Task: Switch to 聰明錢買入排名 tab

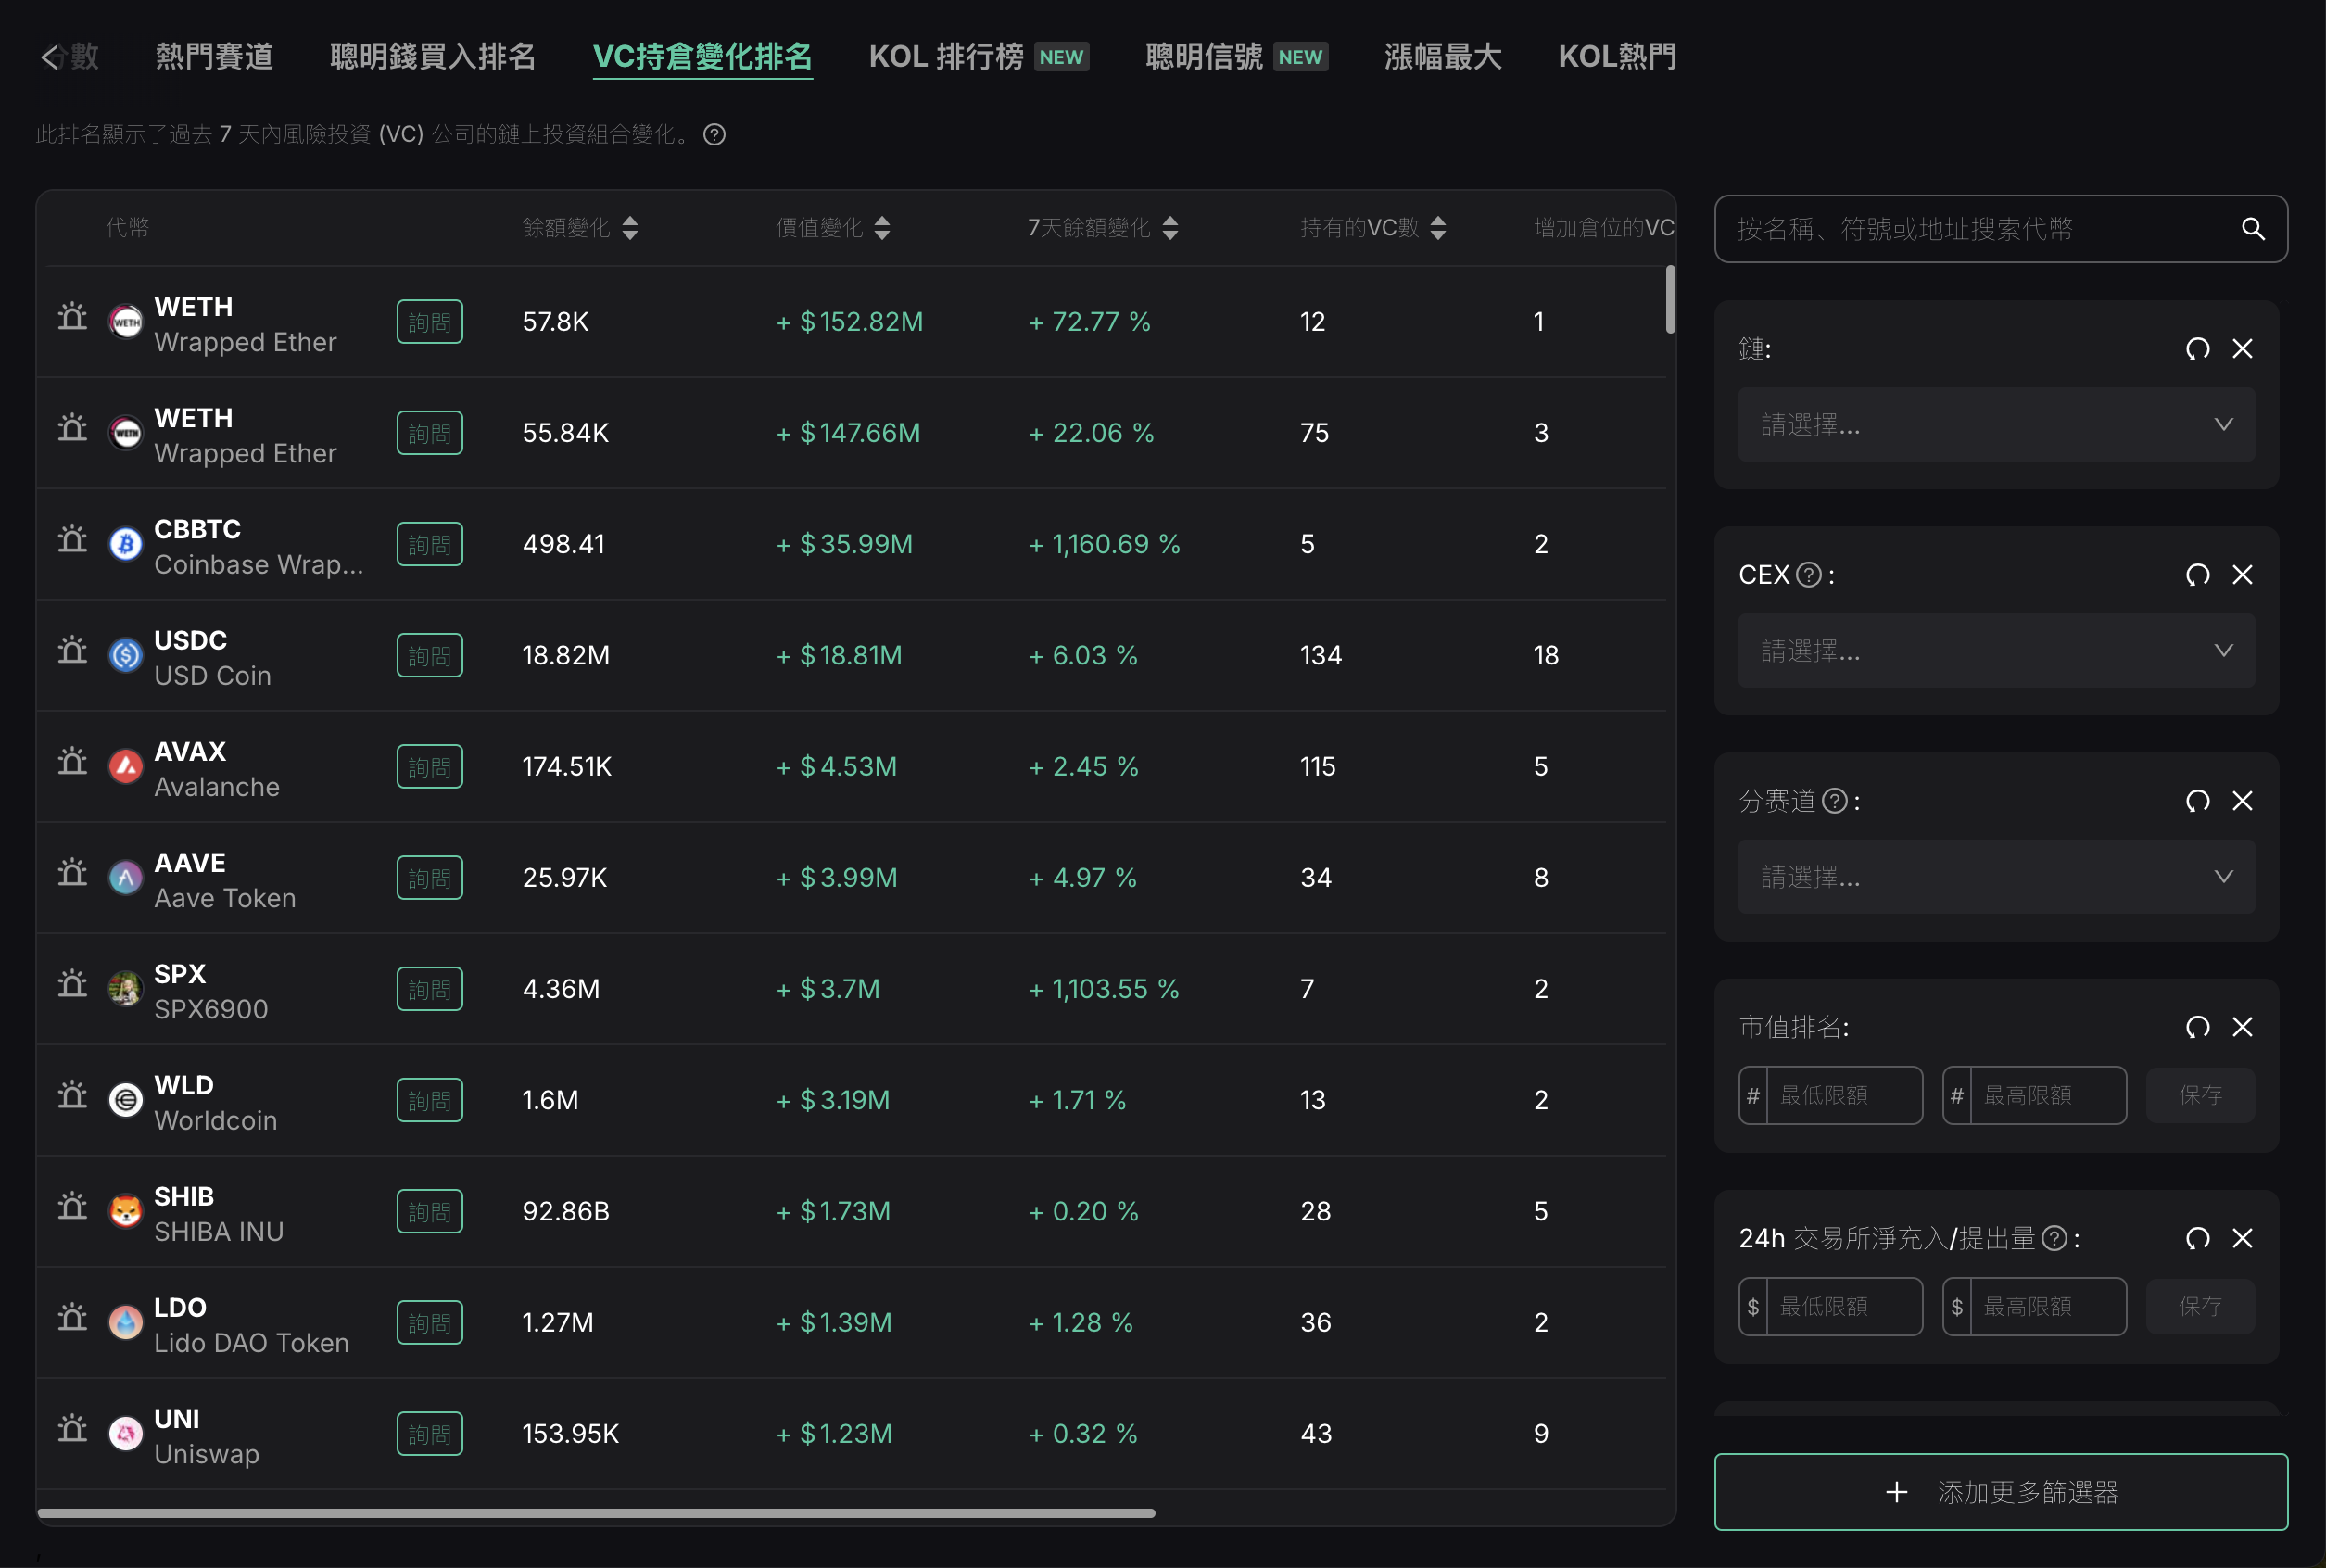Action: (432, 57)
